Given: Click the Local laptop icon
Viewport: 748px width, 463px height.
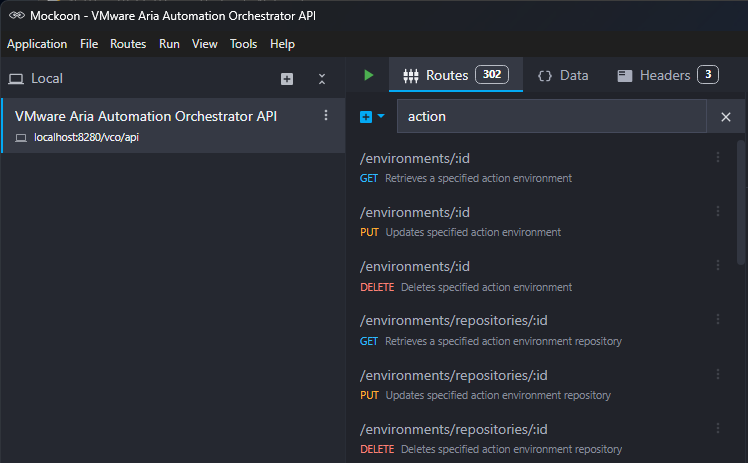Looking at the screenshot, I should 16,79.
